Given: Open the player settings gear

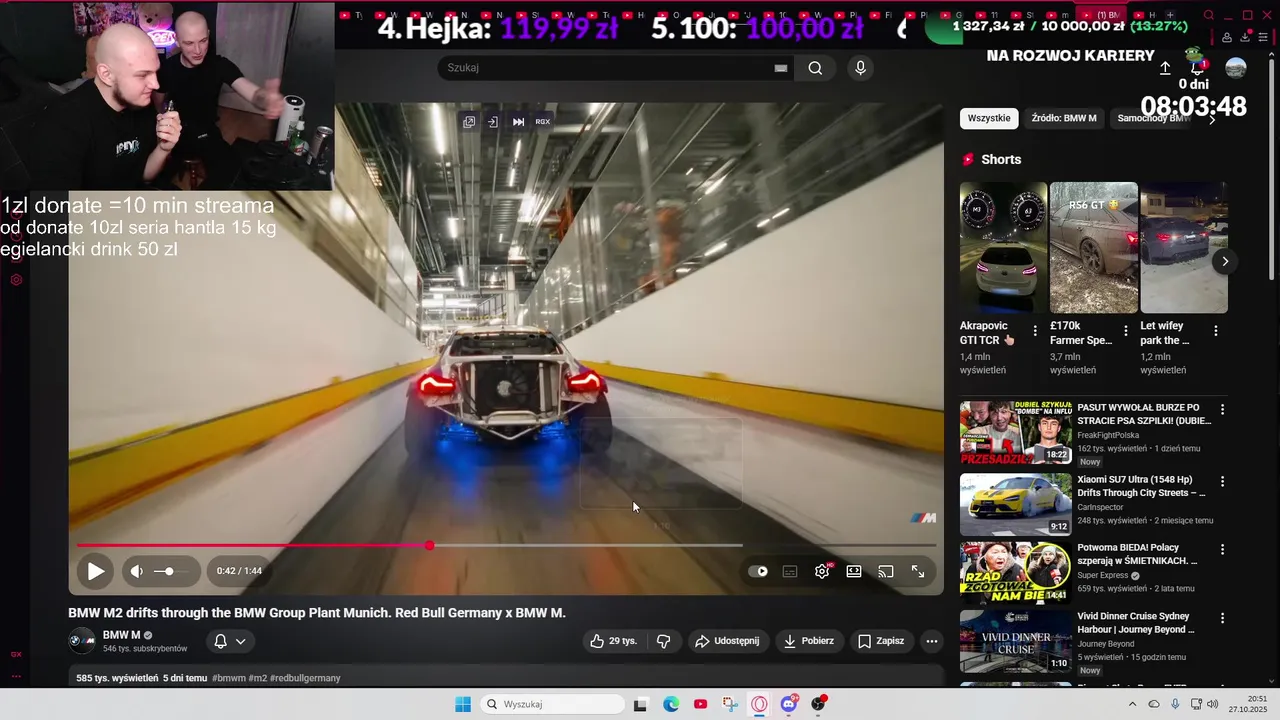Looking at the screenshot, I should tap(822, 571).
